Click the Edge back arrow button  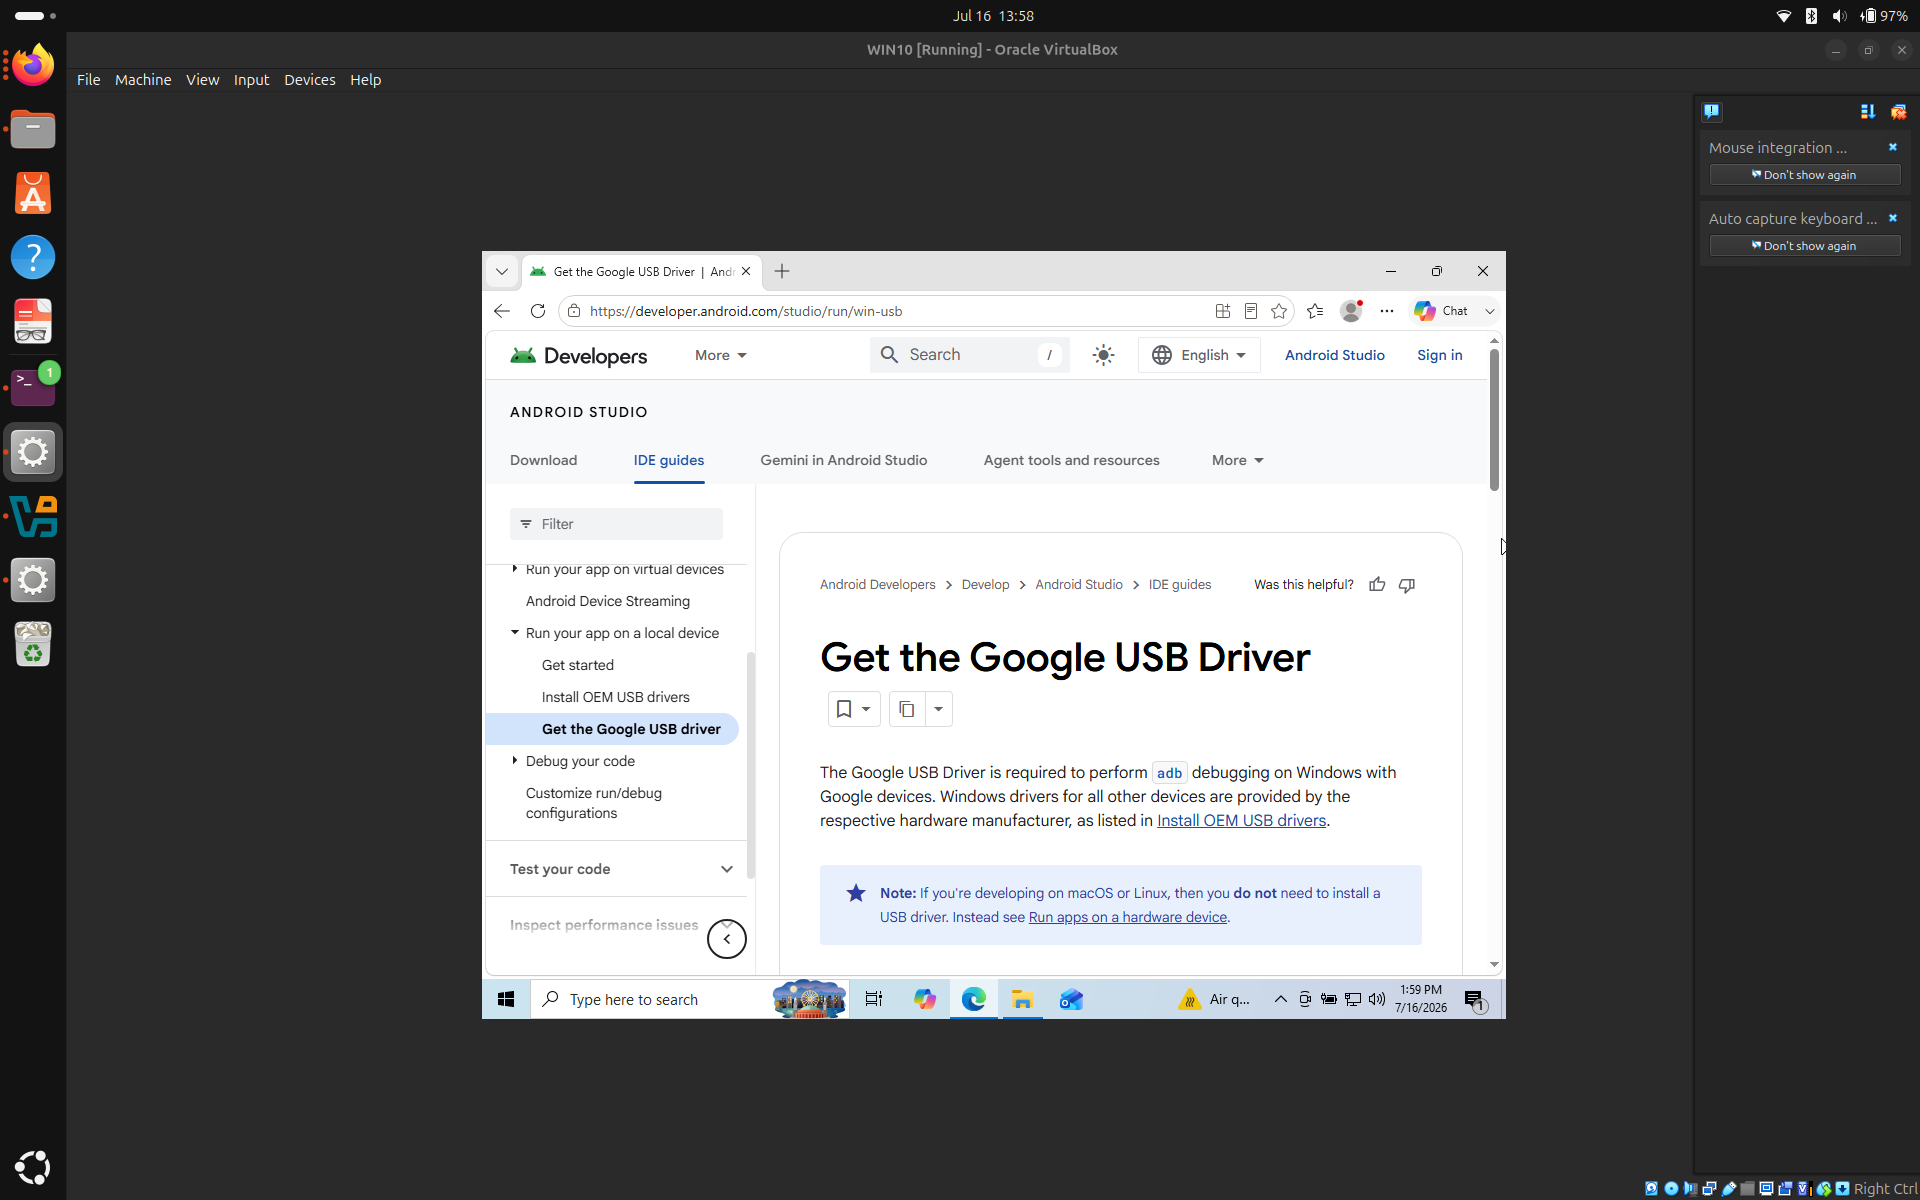click(502, 311)
